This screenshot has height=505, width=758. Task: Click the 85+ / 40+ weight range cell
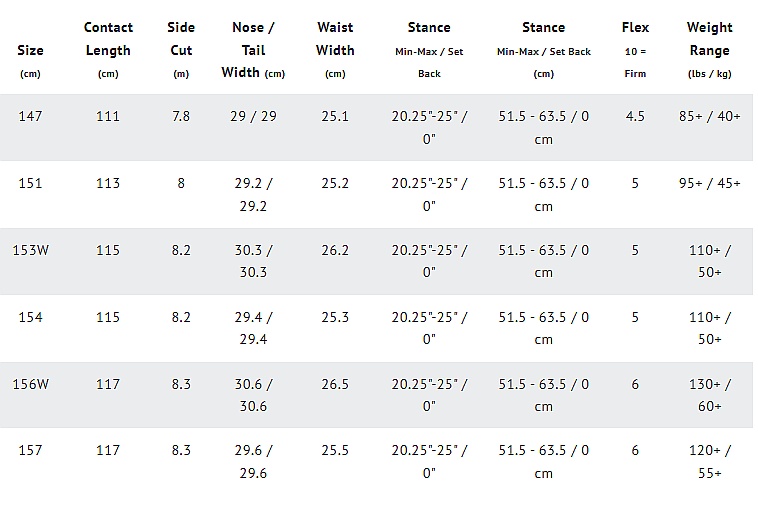(709, 117)
